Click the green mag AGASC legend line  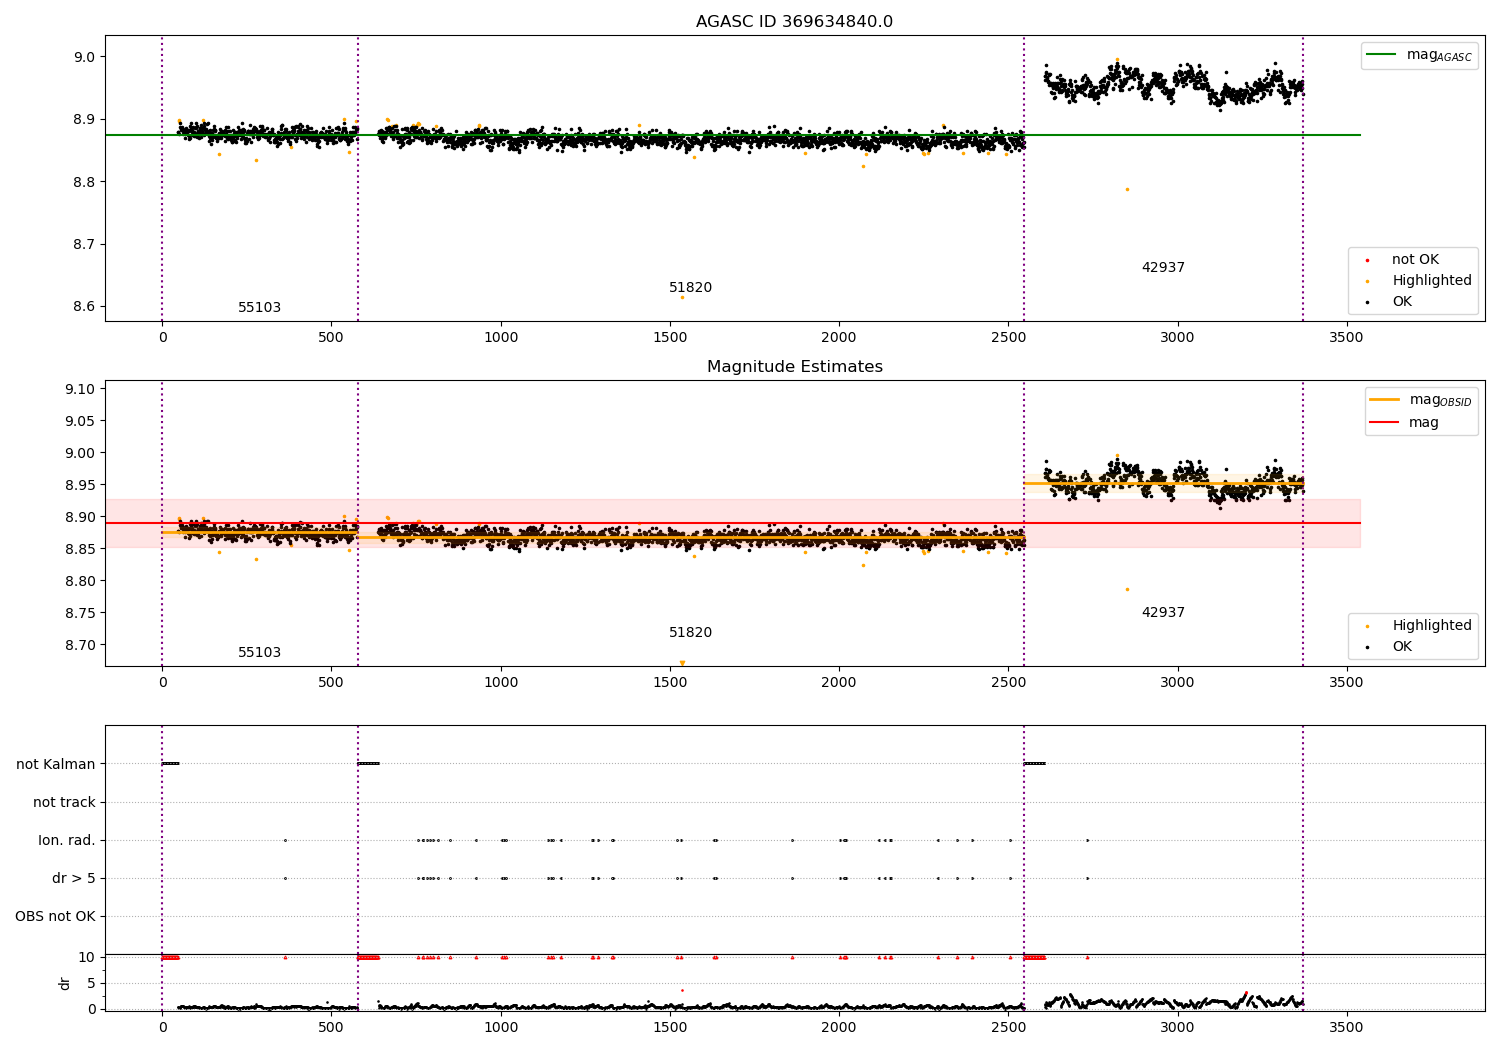[x=1382, y=55]
